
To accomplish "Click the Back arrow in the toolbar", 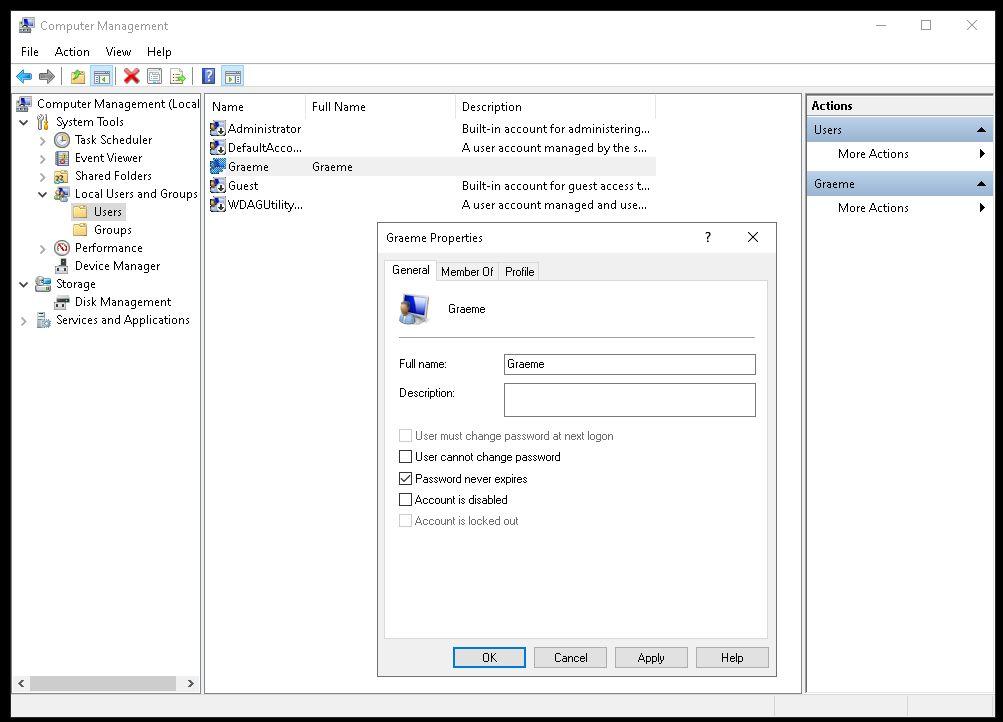I will coord(24,76).
